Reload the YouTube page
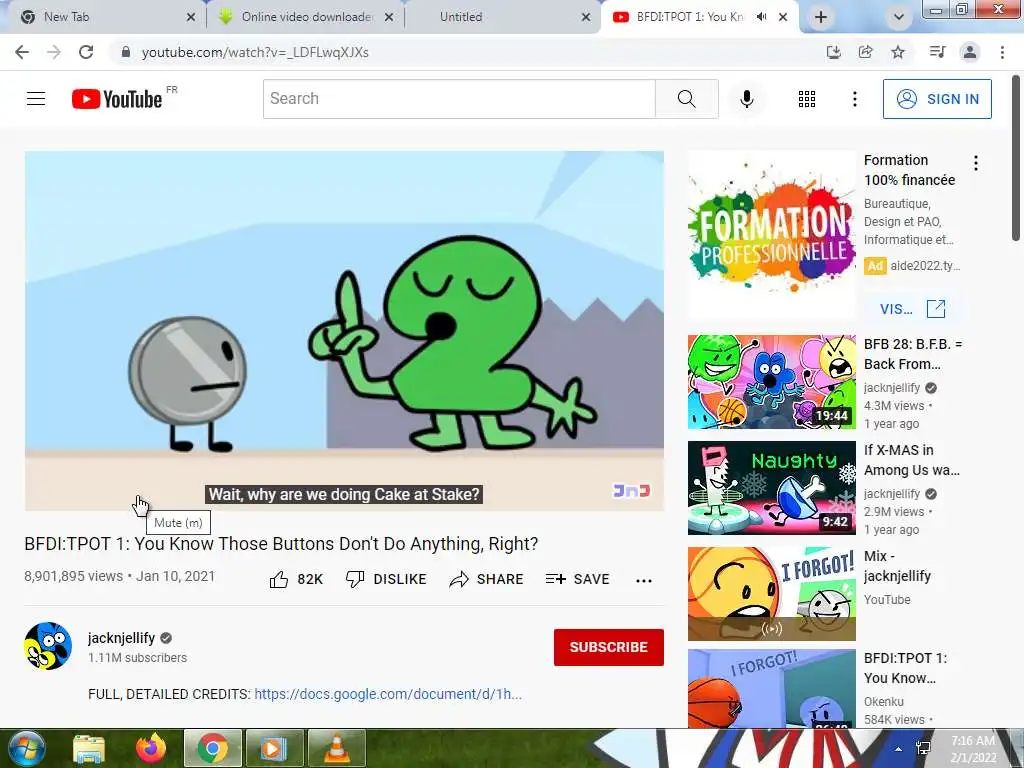The height and width of the screenshot is (768, 1024). point(86,52)
